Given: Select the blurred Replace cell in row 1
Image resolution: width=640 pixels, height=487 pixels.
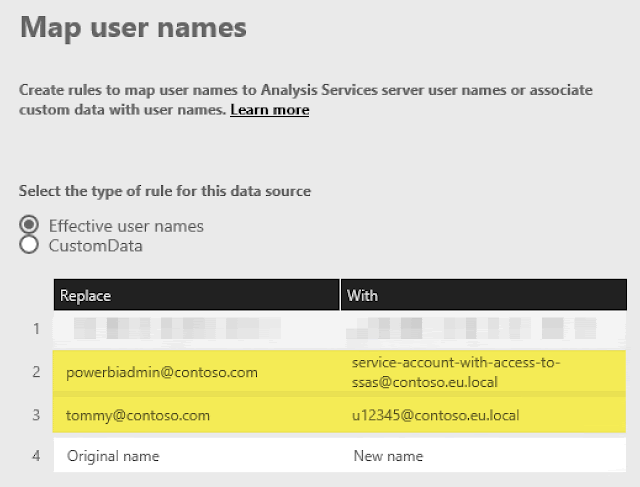Looking at the screenshot, I should (x=196, y=327).
